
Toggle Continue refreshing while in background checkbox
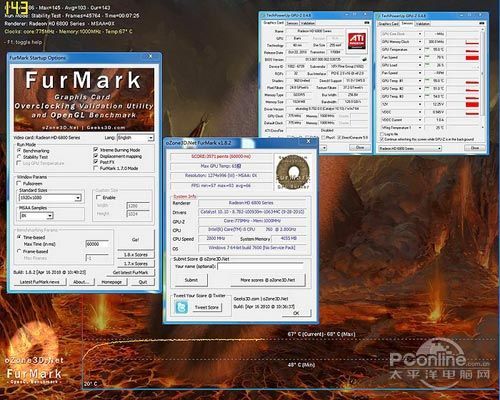point(382,139)
